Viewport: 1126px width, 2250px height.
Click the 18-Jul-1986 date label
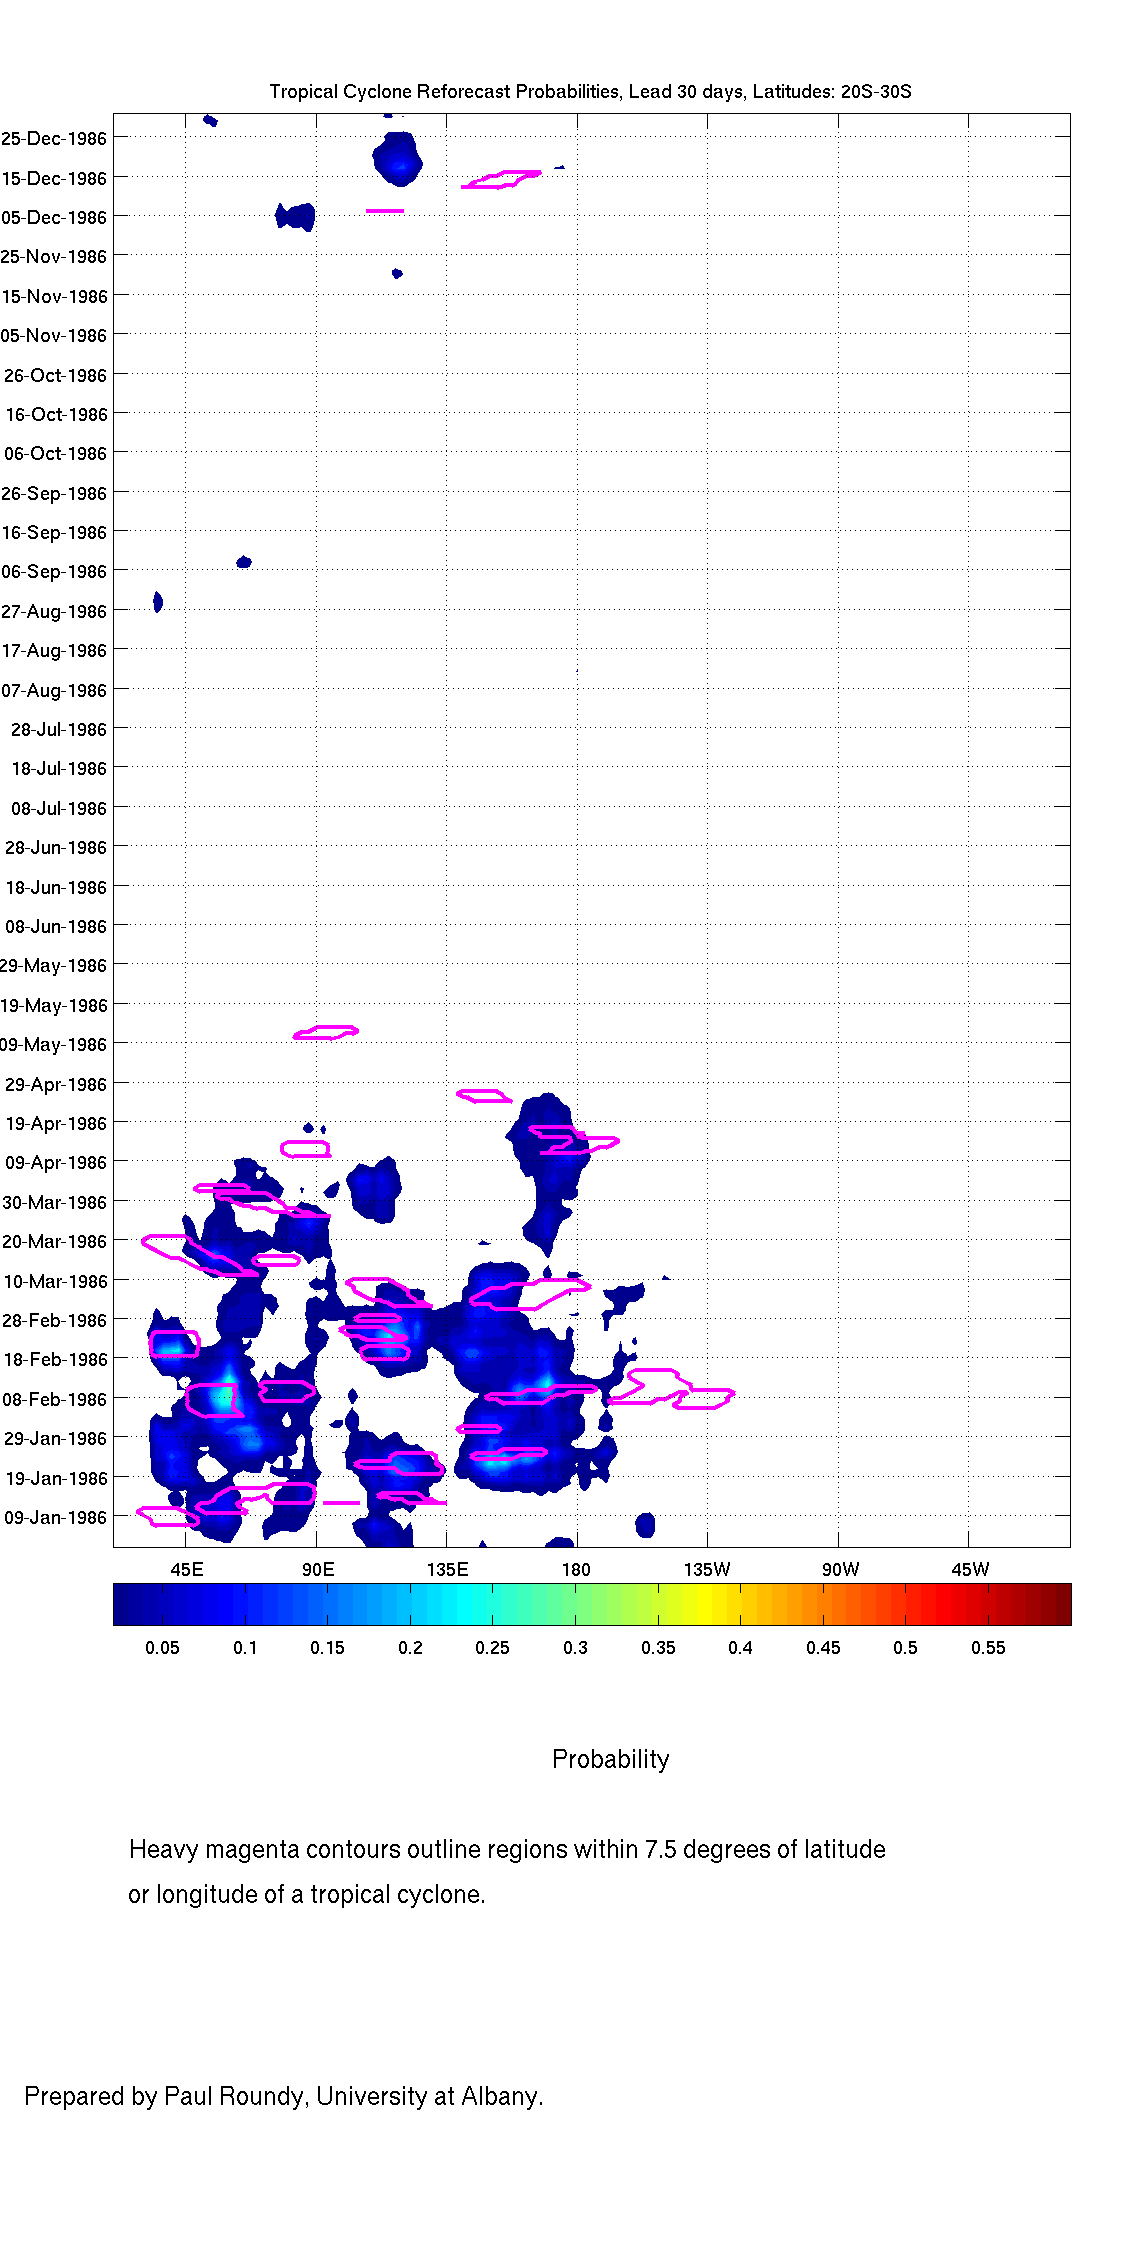59,769
